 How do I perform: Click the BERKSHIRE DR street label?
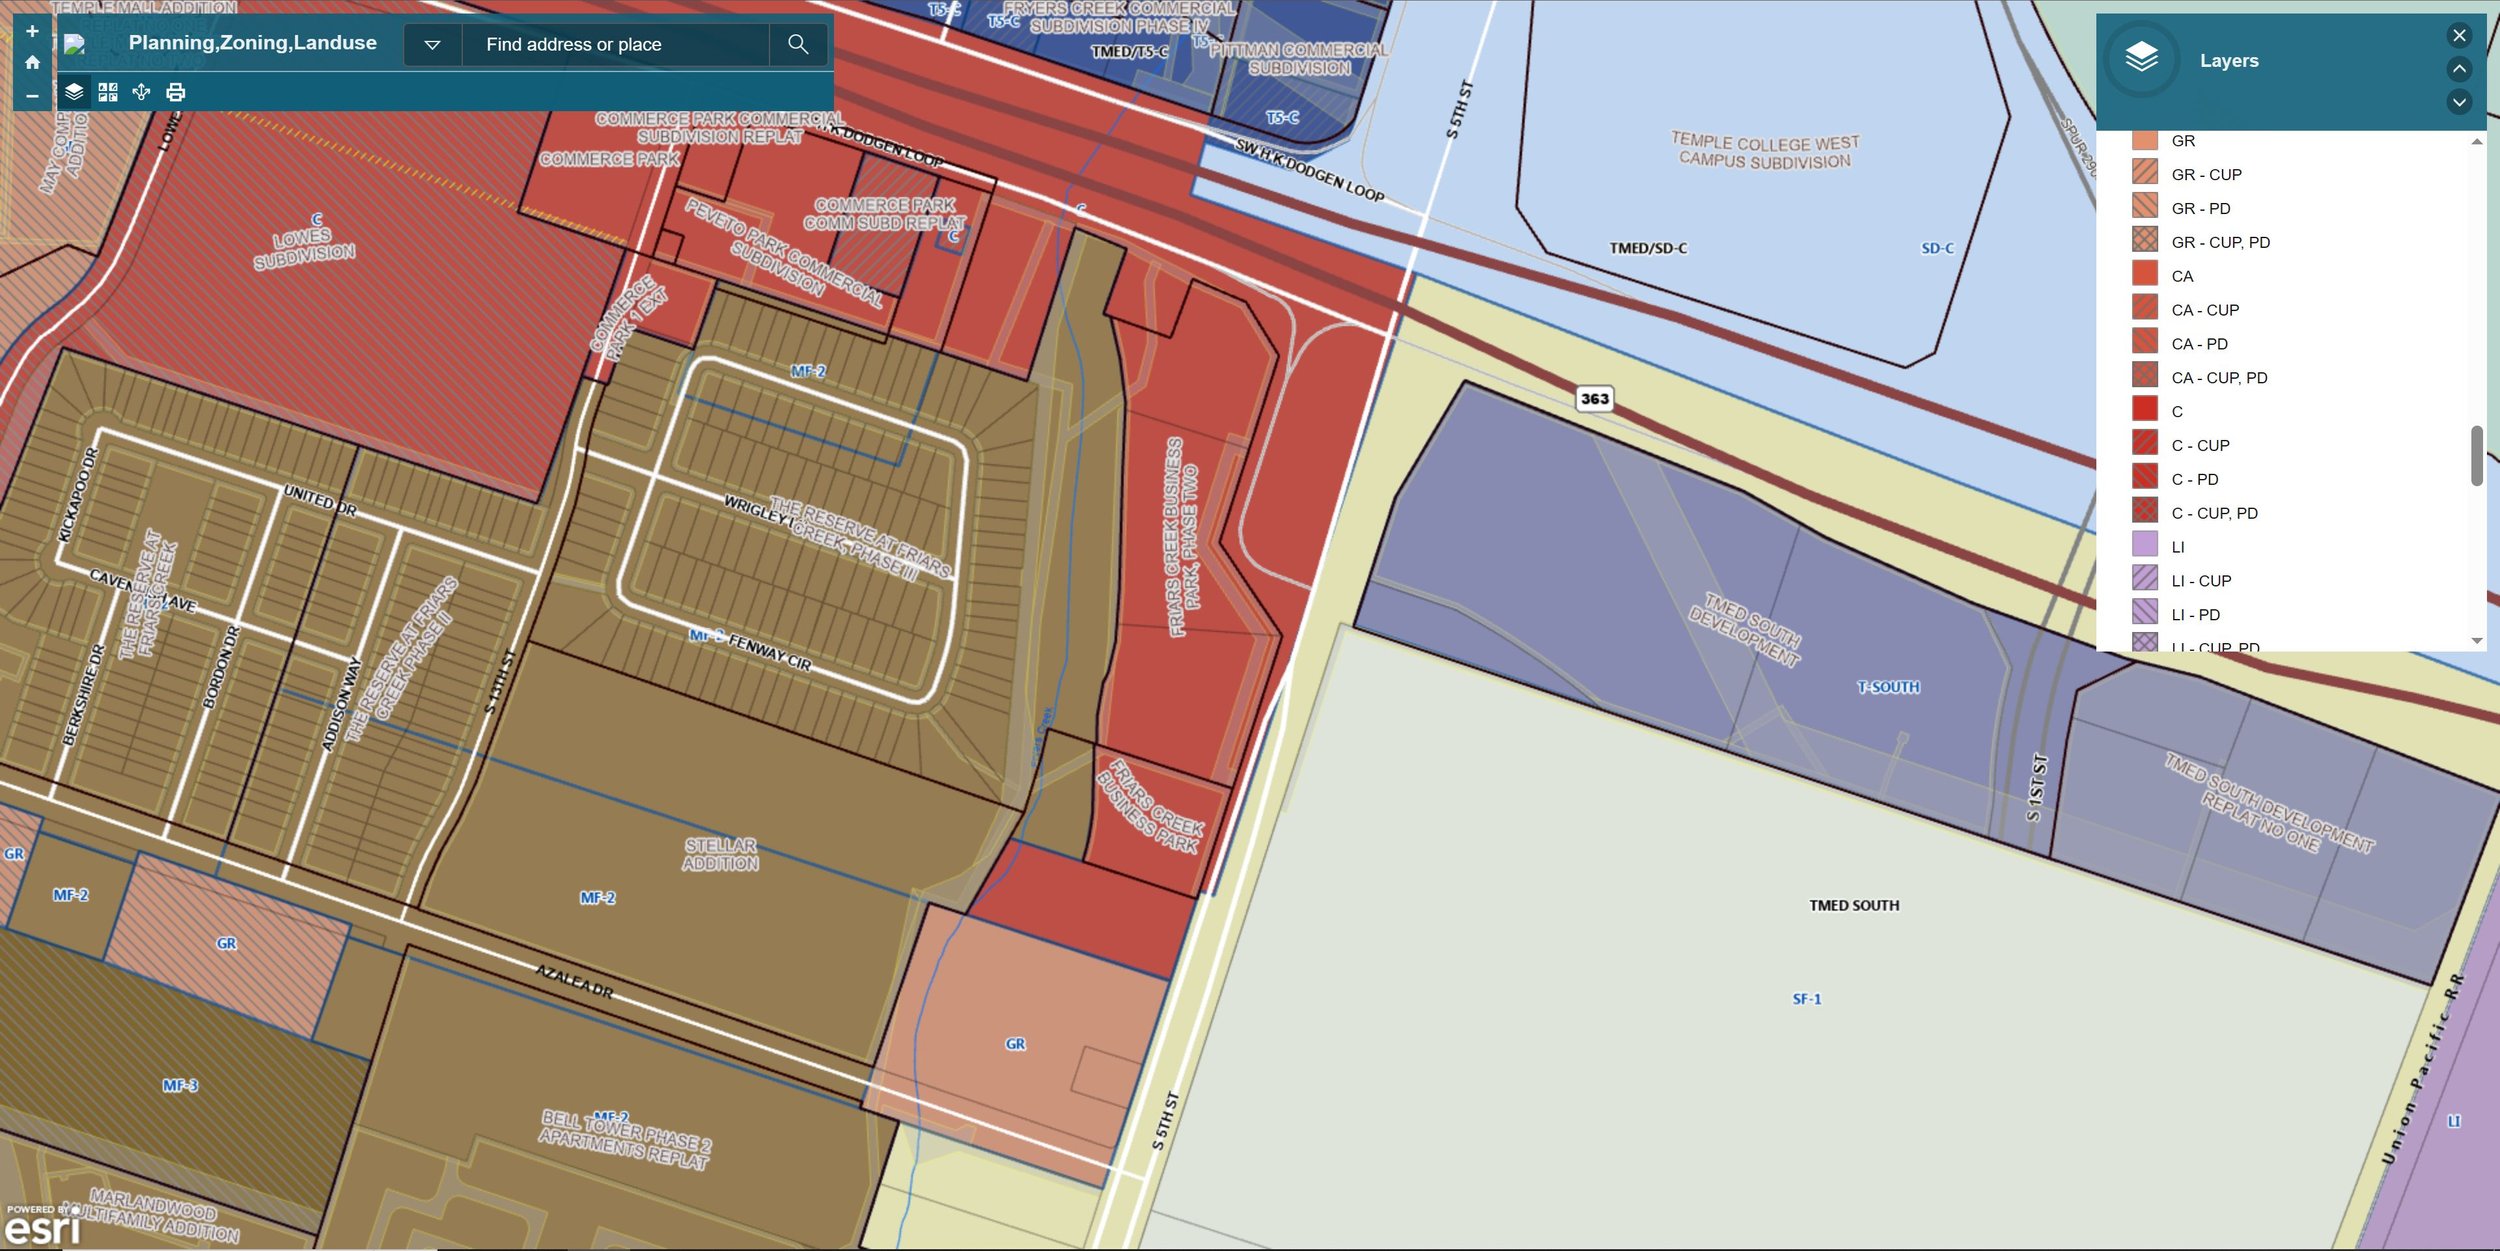pos(83,695)
